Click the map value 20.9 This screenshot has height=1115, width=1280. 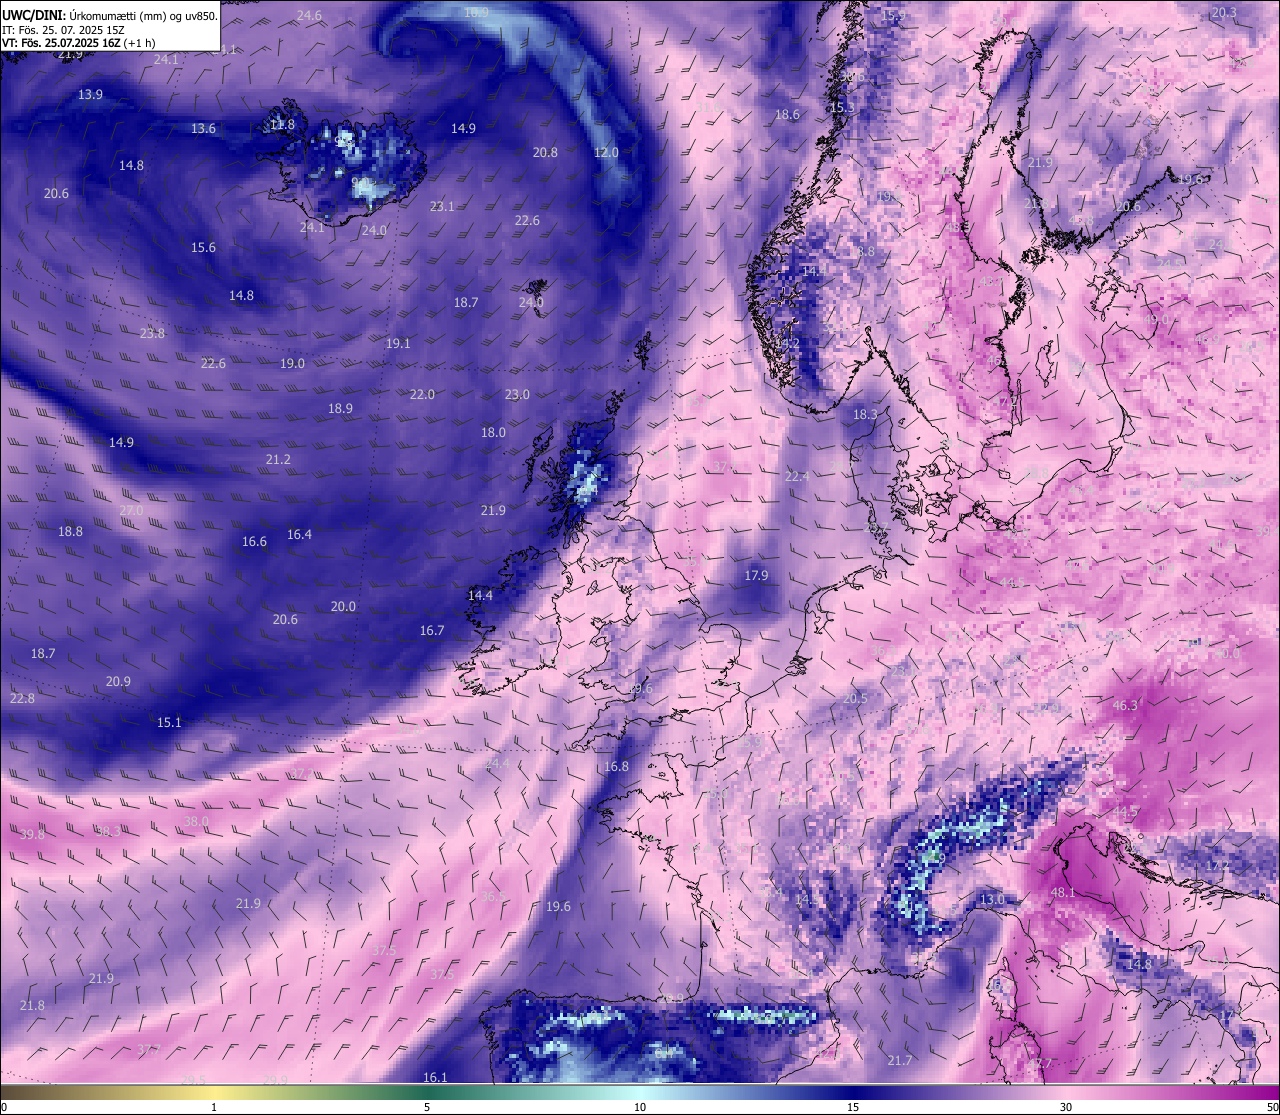(118, 681)
